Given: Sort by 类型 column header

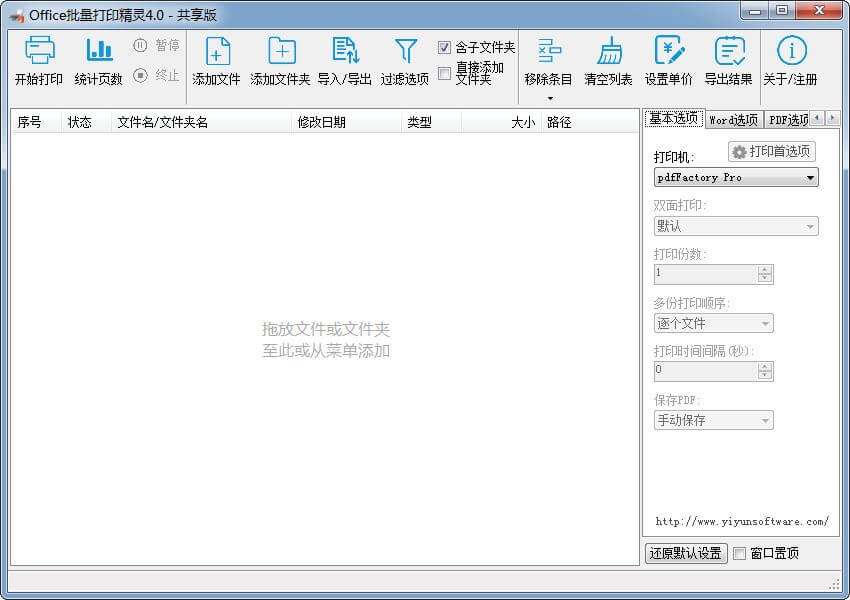Looking at the screenshot, I should pyautogui.click(x=432, y=122).
